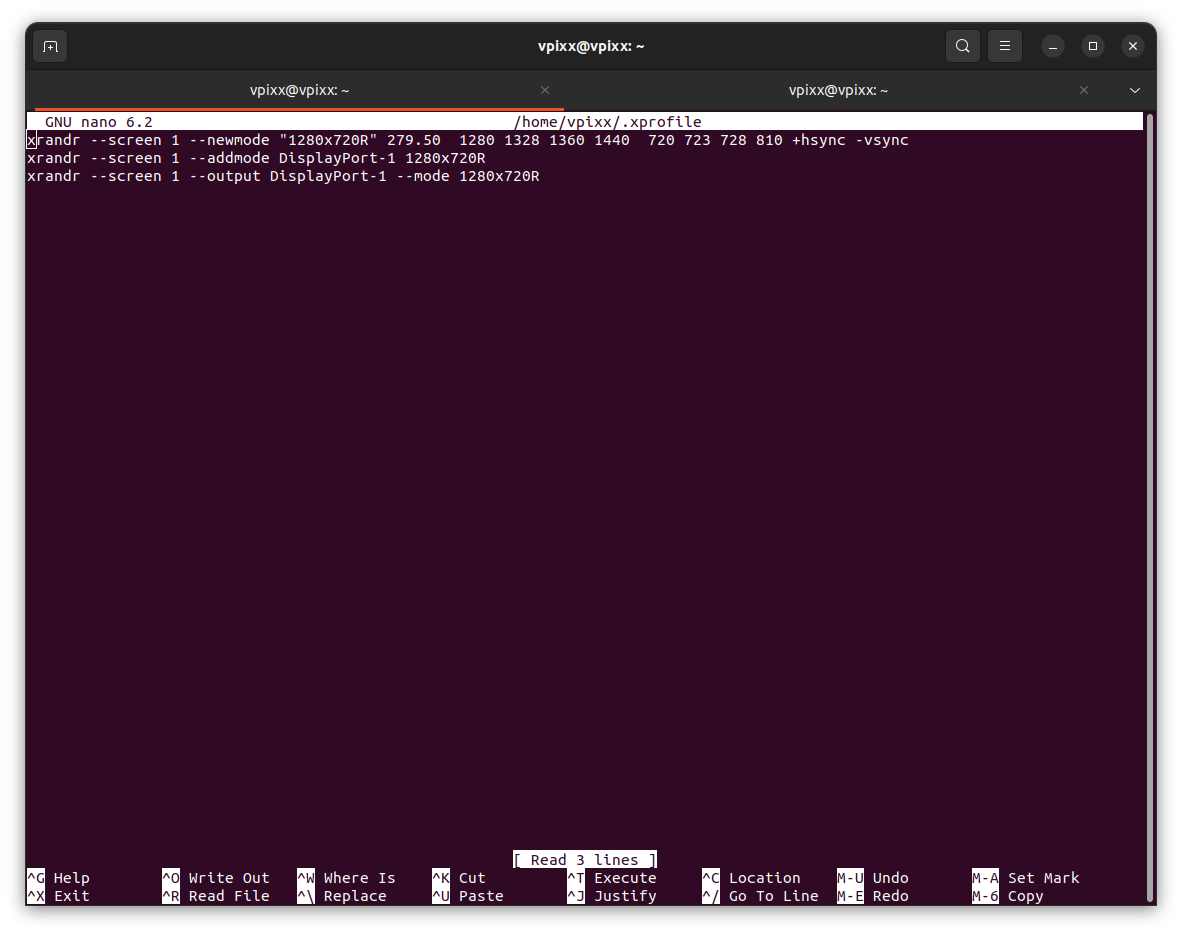The height and width of the screenshot is (934, 1182).
Task: Click the first xrandr newmode line
Action: point(466,140)
